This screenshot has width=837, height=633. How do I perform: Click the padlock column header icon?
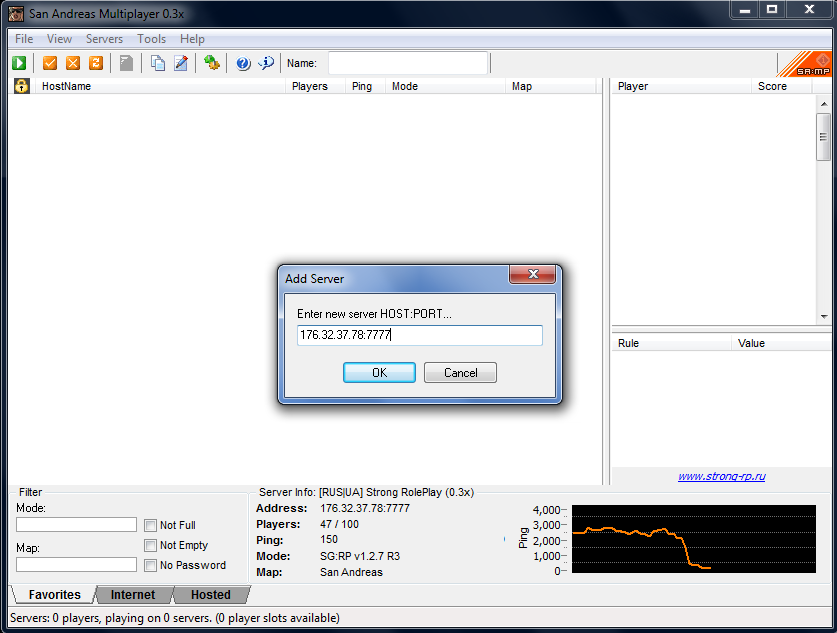tap(21, 86)
